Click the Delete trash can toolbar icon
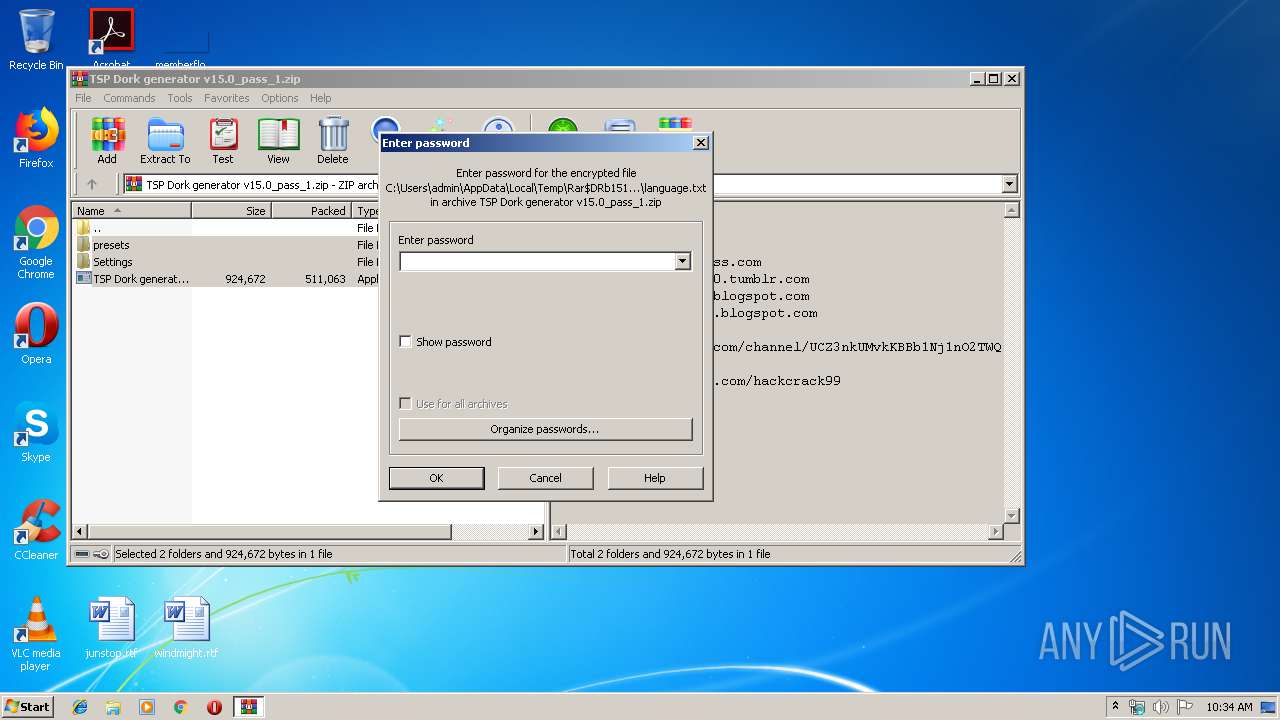The width and height of the screenshot is (1280, 720). point(333,140)
